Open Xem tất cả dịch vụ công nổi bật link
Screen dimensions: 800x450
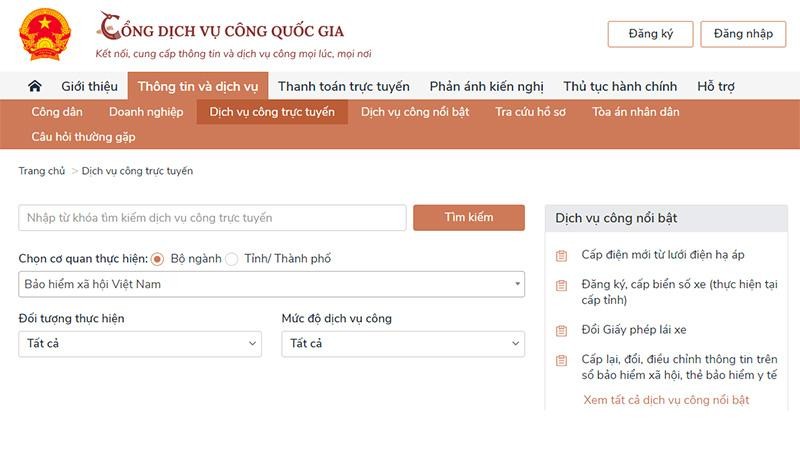[x=666, y=400]
